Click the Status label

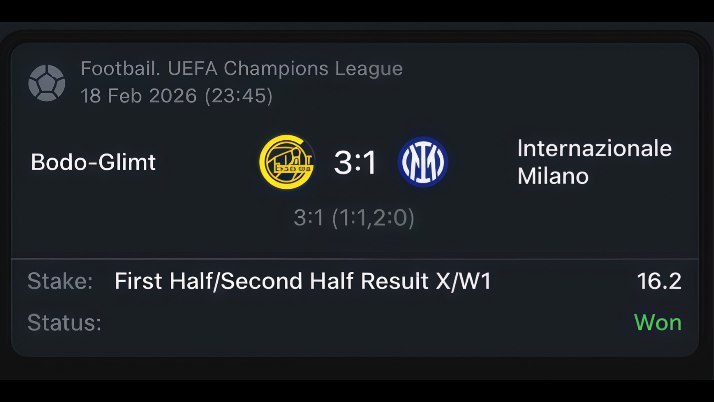[x=64, y=323]
